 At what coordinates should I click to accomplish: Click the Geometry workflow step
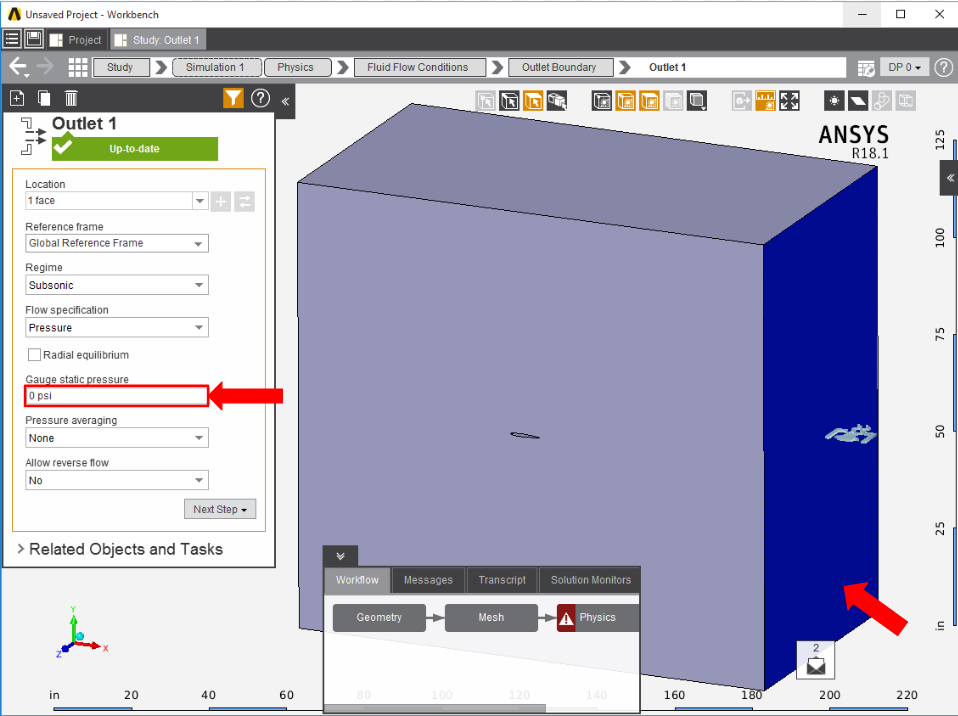pyautogui.click(x=379, y=618)
